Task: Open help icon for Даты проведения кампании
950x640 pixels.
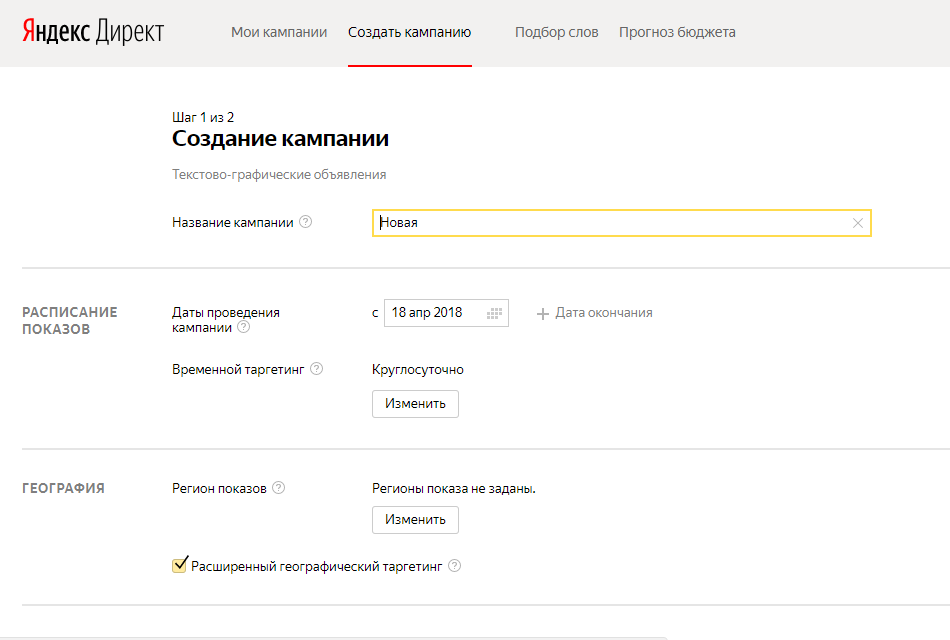Action: coord(243,327)
